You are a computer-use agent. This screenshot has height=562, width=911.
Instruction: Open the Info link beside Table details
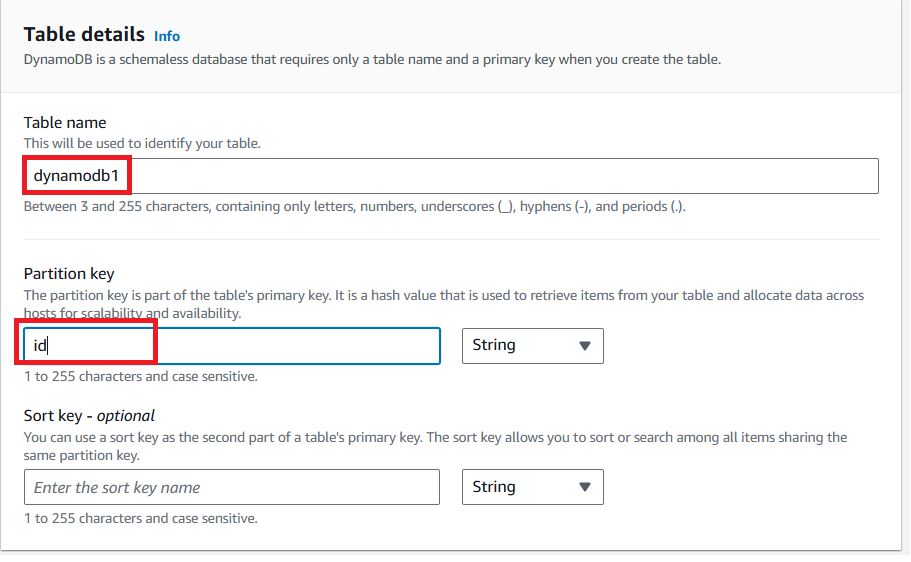[167, 36]
